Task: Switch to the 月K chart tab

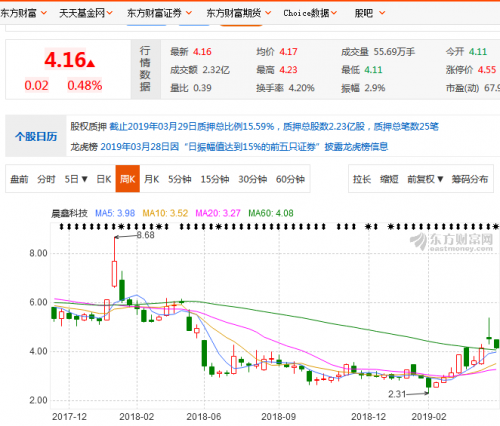Action: 152,179
